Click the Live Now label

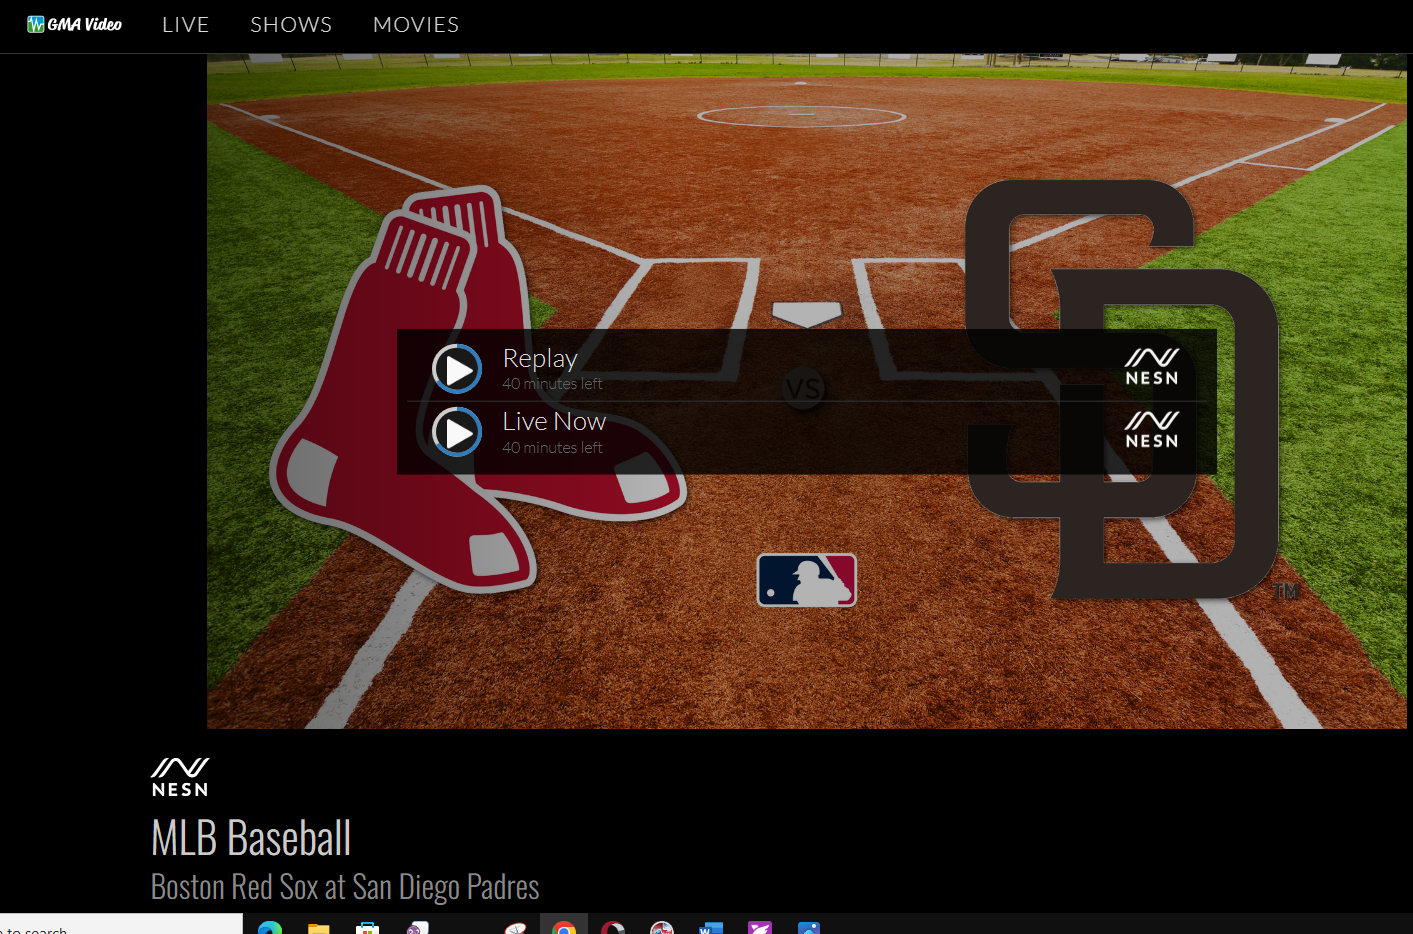pyautogui.click(x=554, y=421)
